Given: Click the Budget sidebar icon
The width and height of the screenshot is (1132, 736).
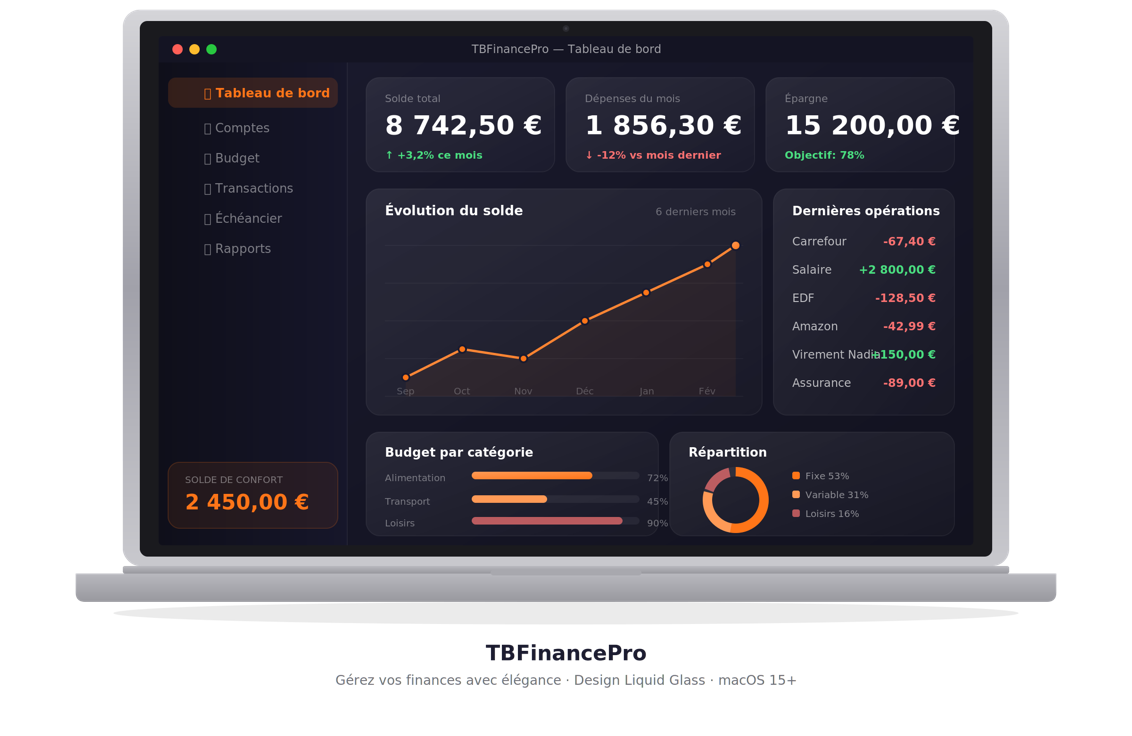Looking at the screenshot, I should click(208, 158).
